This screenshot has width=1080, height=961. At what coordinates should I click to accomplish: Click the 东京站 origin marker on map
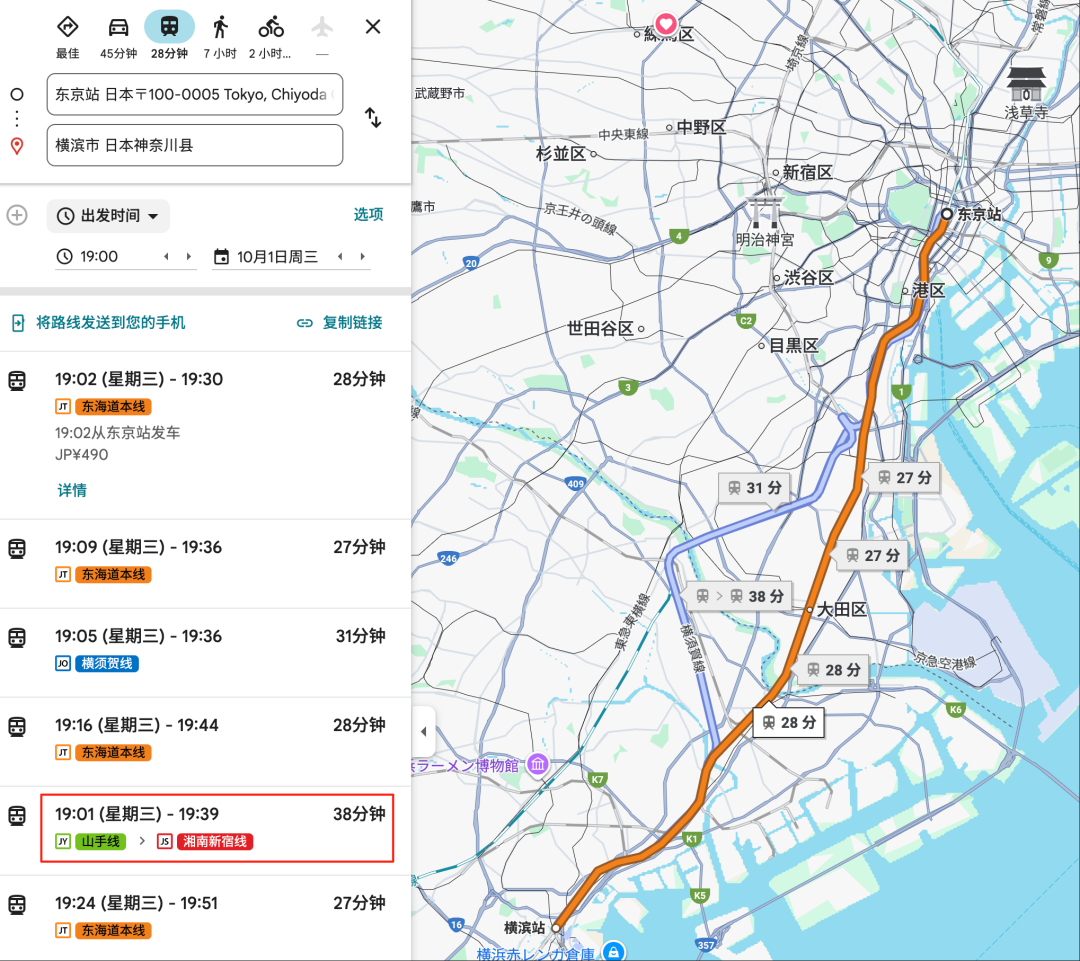click(947, 214)
